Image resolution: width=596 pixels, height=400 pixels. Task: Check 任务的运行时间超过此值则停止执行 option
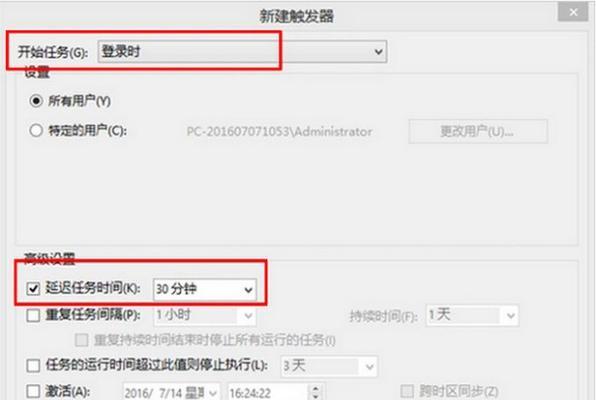[x=33, y=366]
